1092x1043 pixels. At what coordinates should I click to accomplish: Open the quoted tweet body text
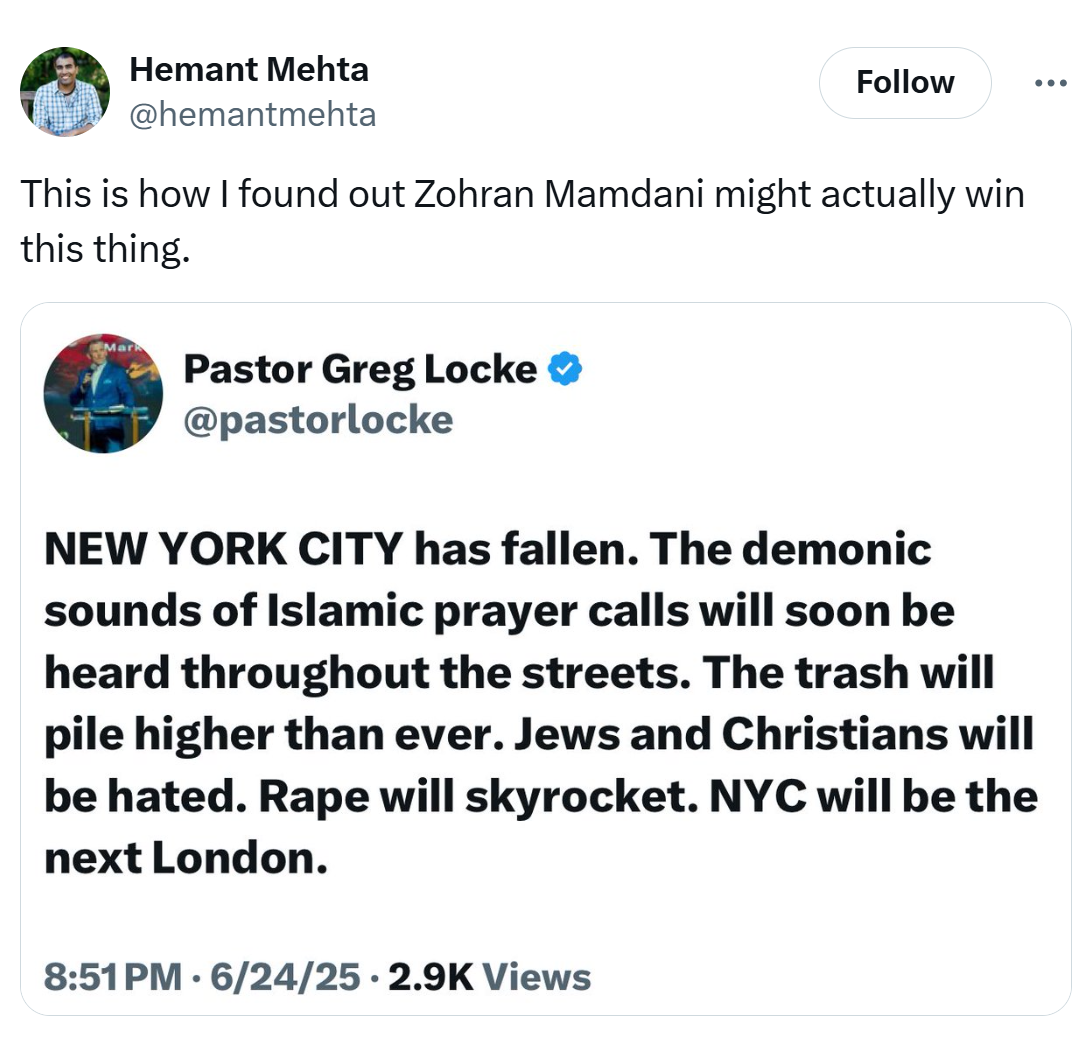pyautogui.click(x=540, y=703)
